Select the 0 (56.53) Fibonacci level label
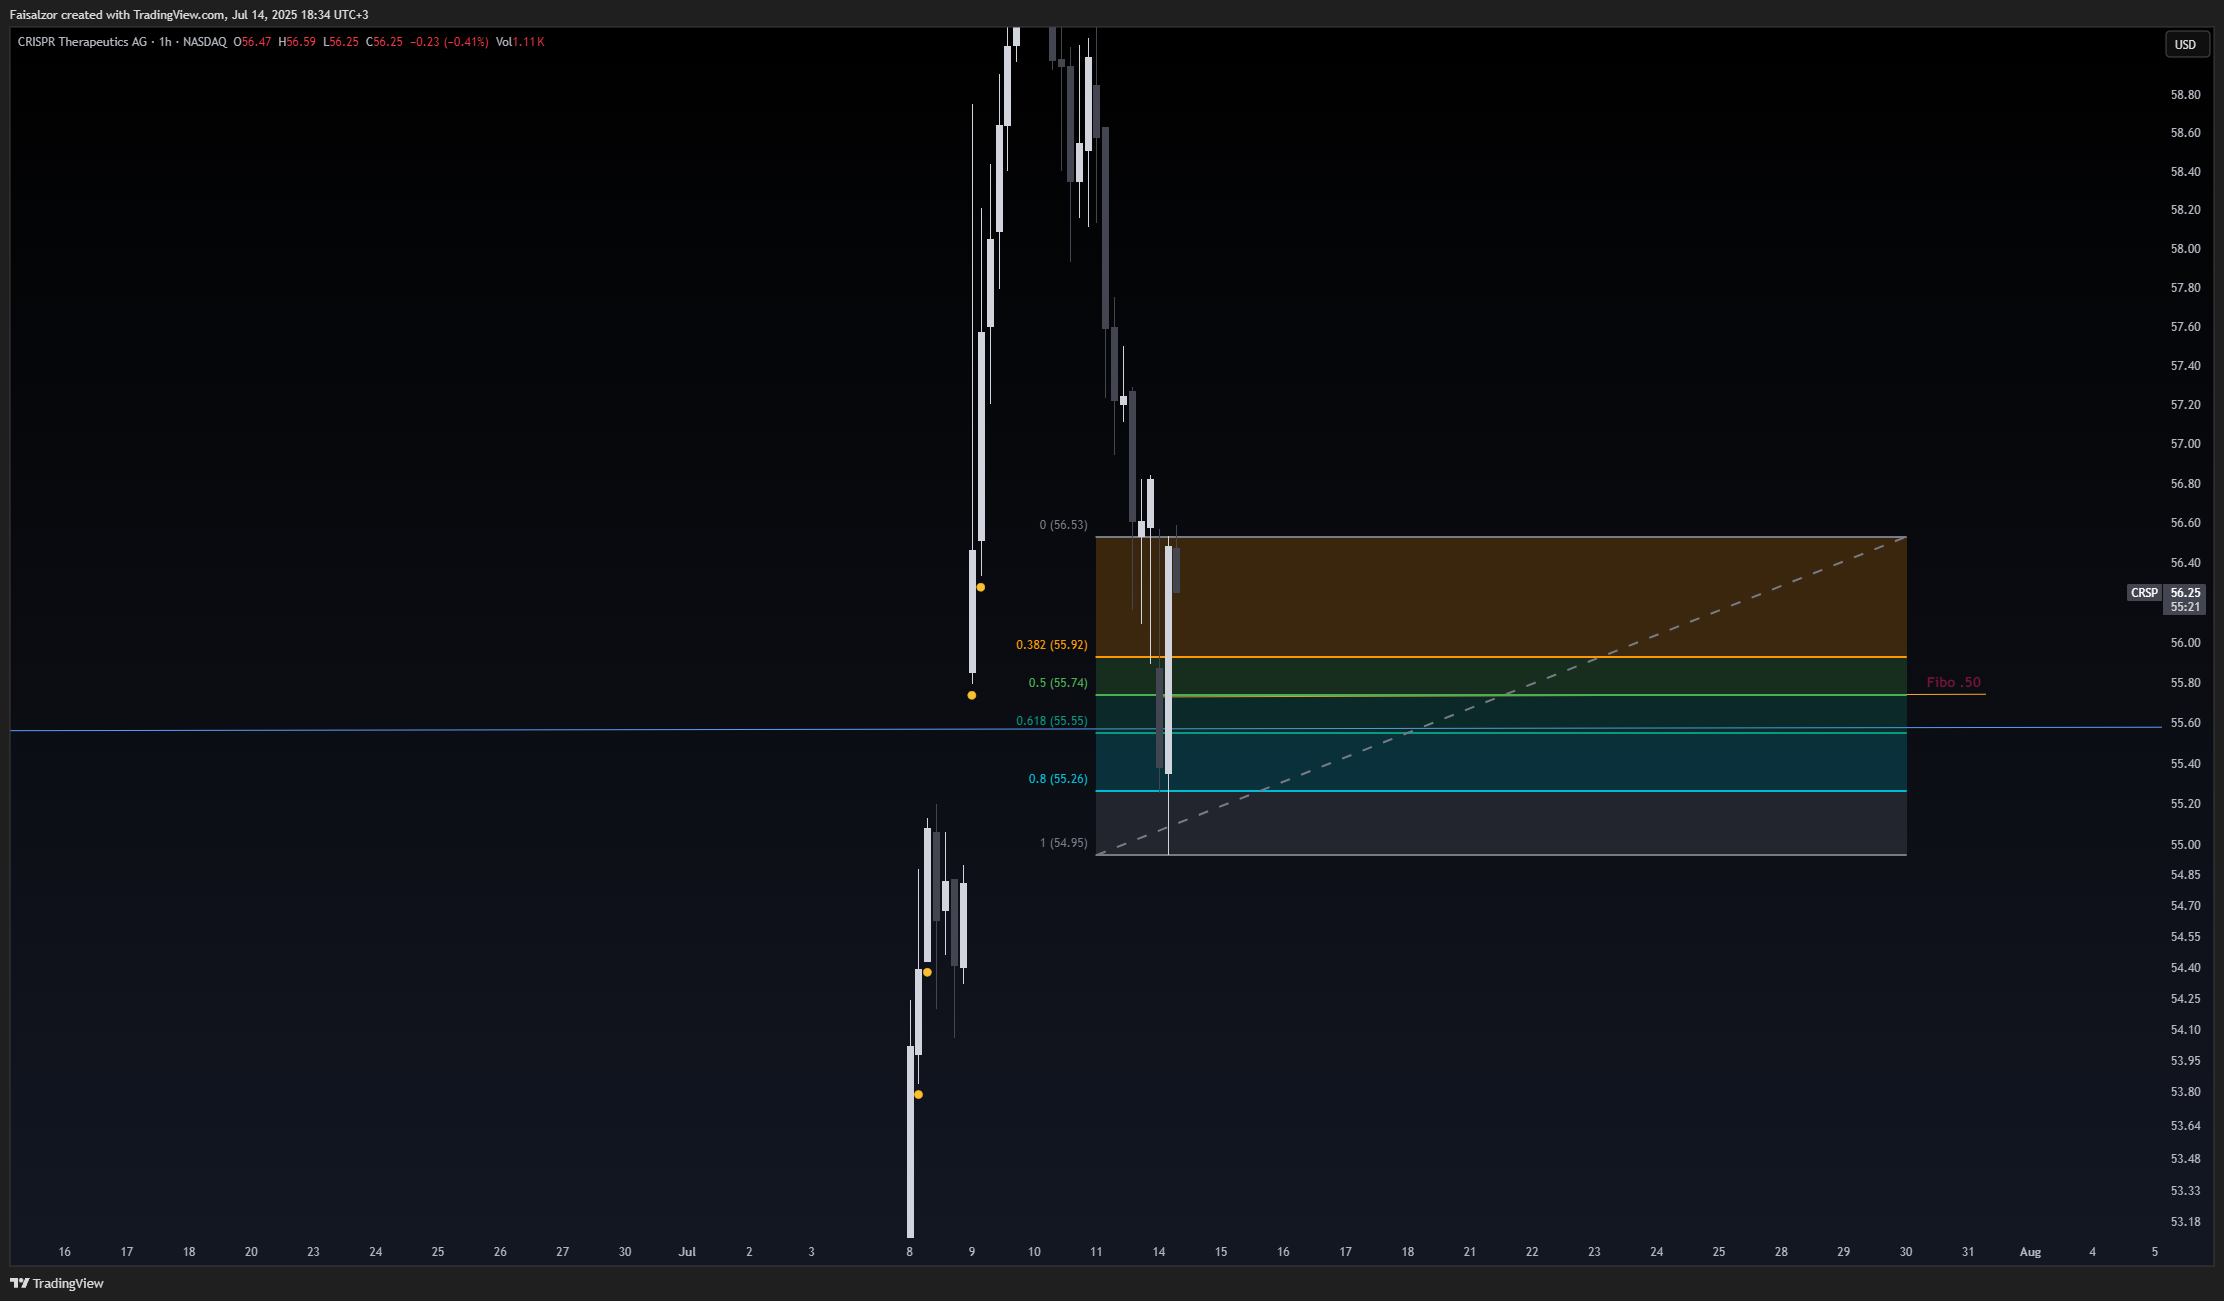Image resolution: width=2224 pixels, height=1301 pixels. tap(1063, 525)
